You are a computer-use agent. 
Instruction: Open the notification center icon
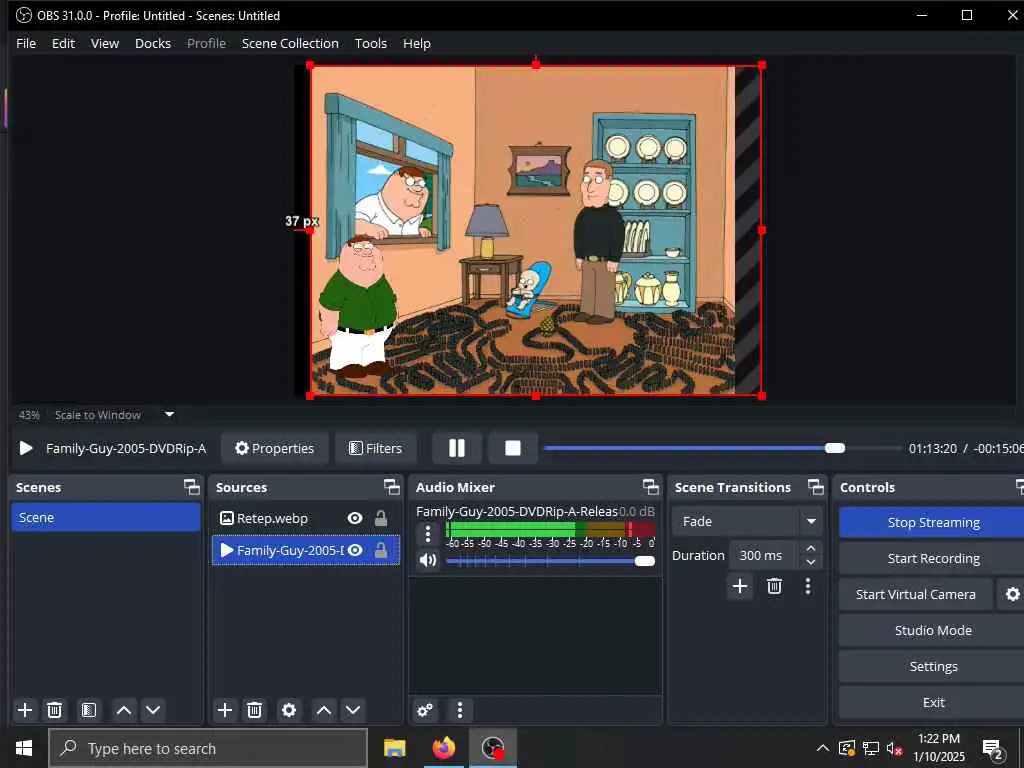993,749
